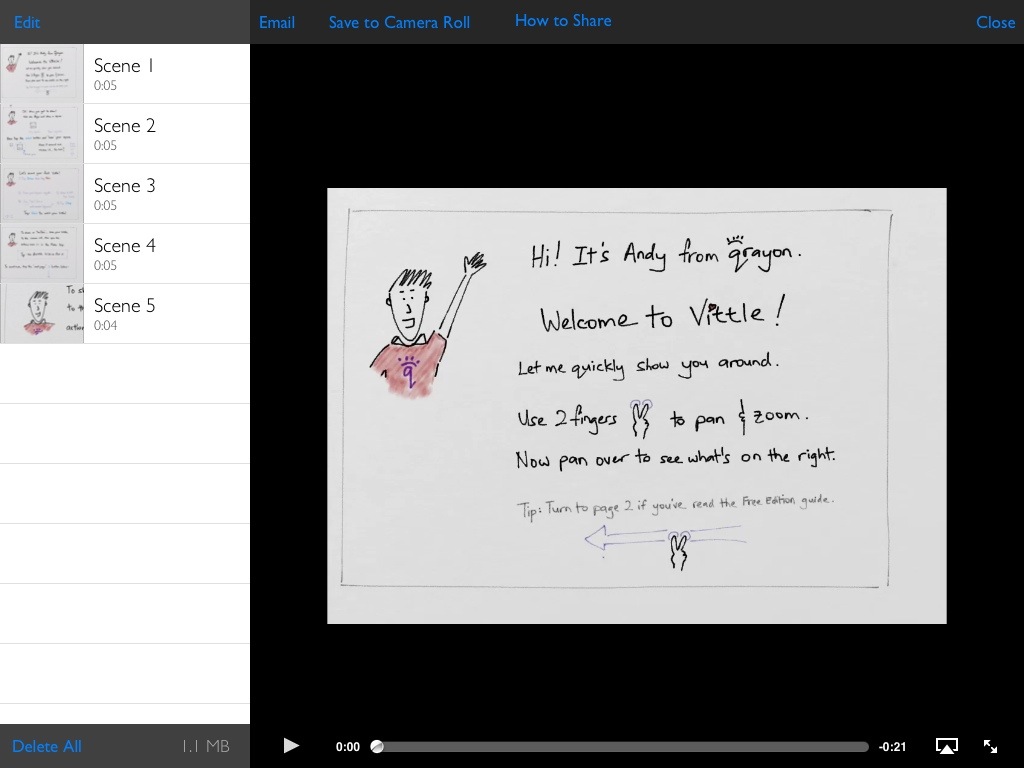Screen dimensions: 1024x768
Task: Click the Edit button in scene list
Action: tap(27, 22)
